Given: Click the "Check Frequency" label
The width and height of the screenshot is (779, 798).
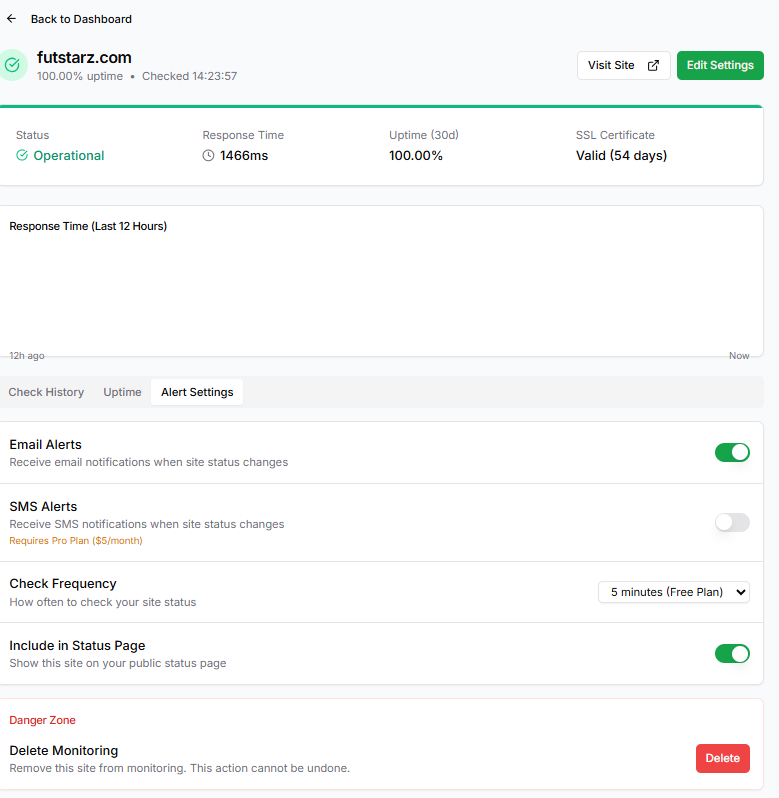Looking at the screenshot, I should (x=63, y=583).
